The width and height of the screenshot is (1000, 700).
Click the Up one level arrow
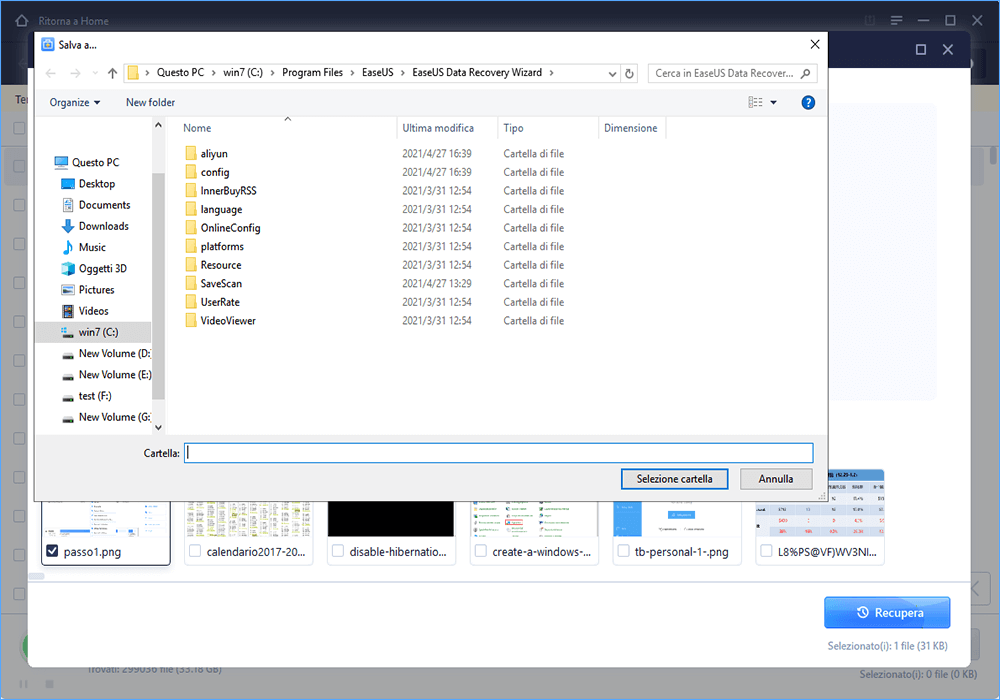[x=112, y=74]
